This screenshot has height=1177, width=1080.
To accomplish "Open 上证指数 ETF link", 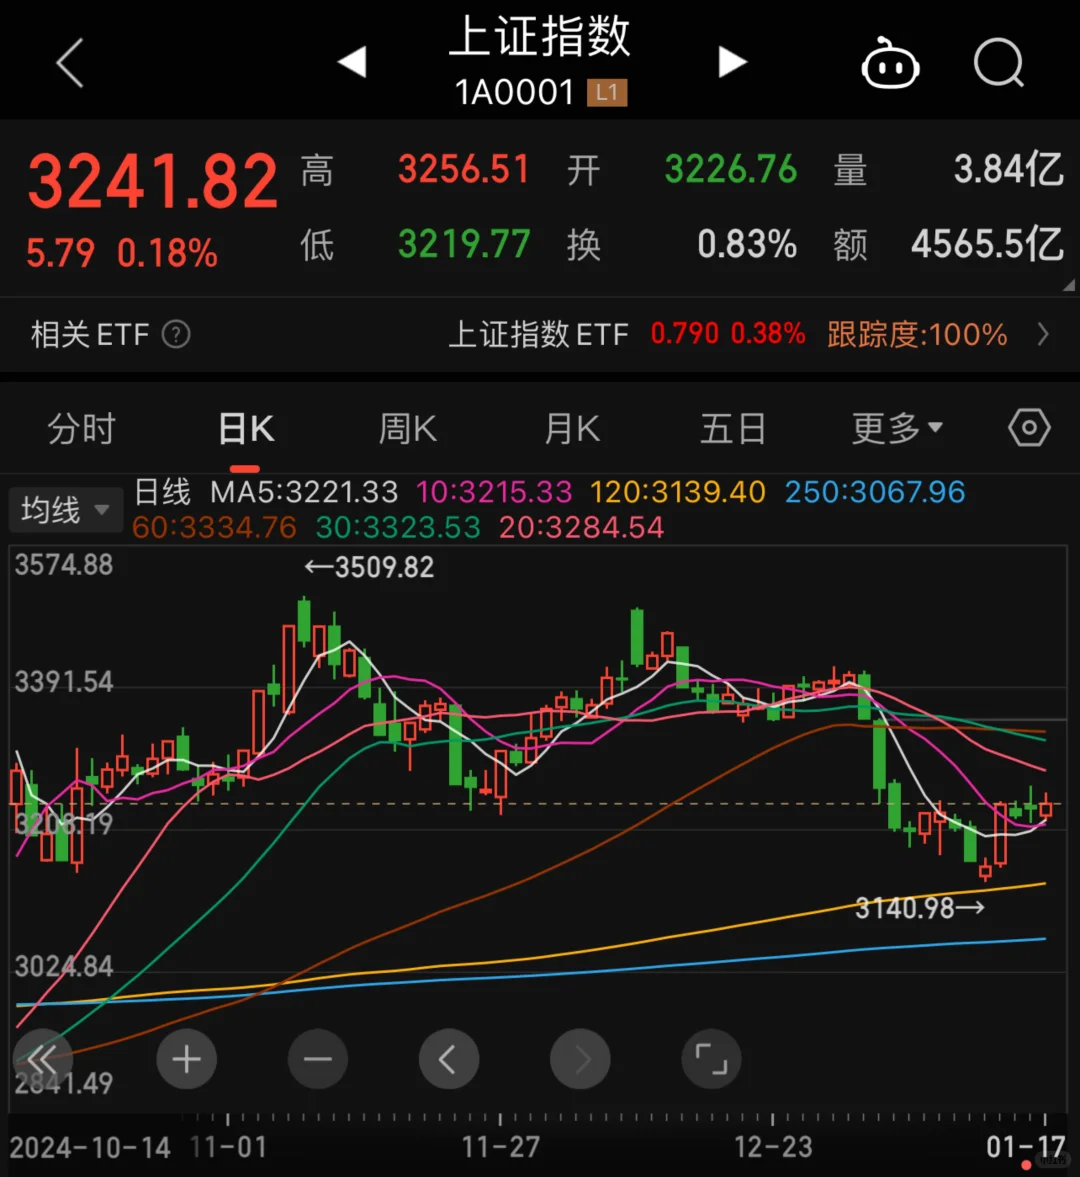I will pyautogui.click(x=538, y=334).
